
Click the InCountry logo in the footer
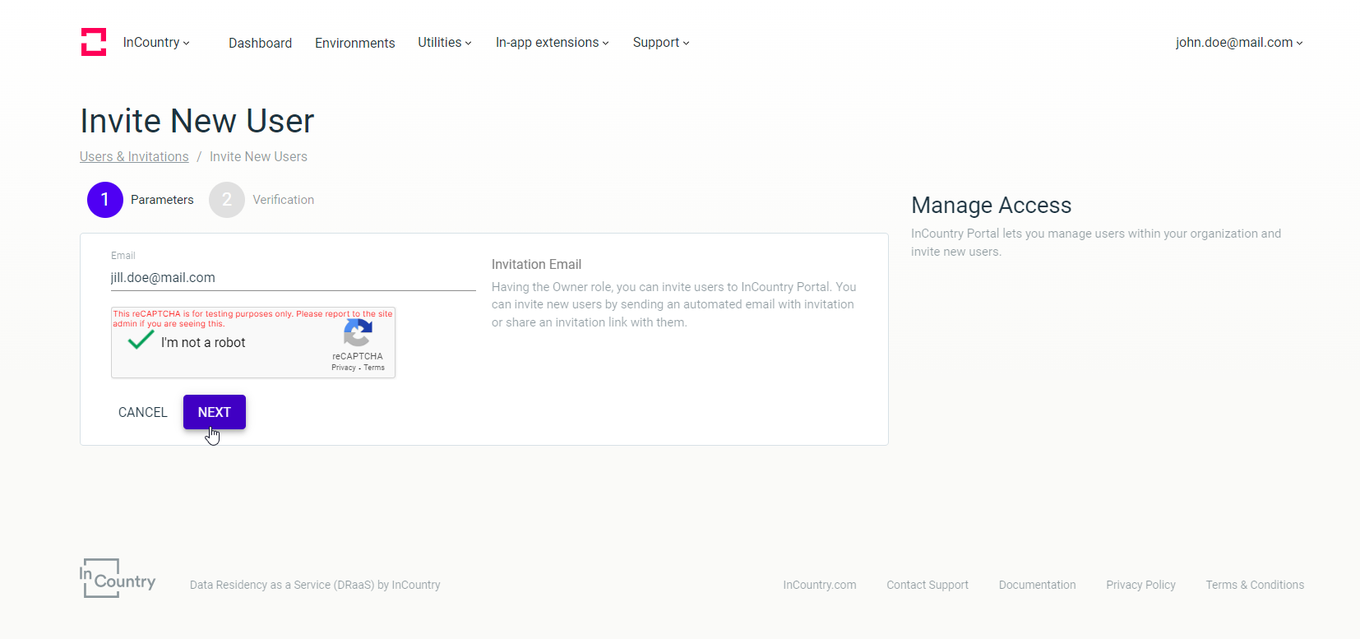point(116,577)
